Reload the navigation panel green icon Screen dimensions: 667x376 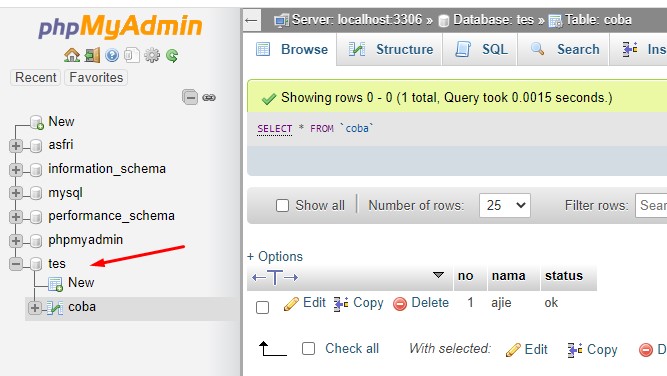tap(172, 55)
